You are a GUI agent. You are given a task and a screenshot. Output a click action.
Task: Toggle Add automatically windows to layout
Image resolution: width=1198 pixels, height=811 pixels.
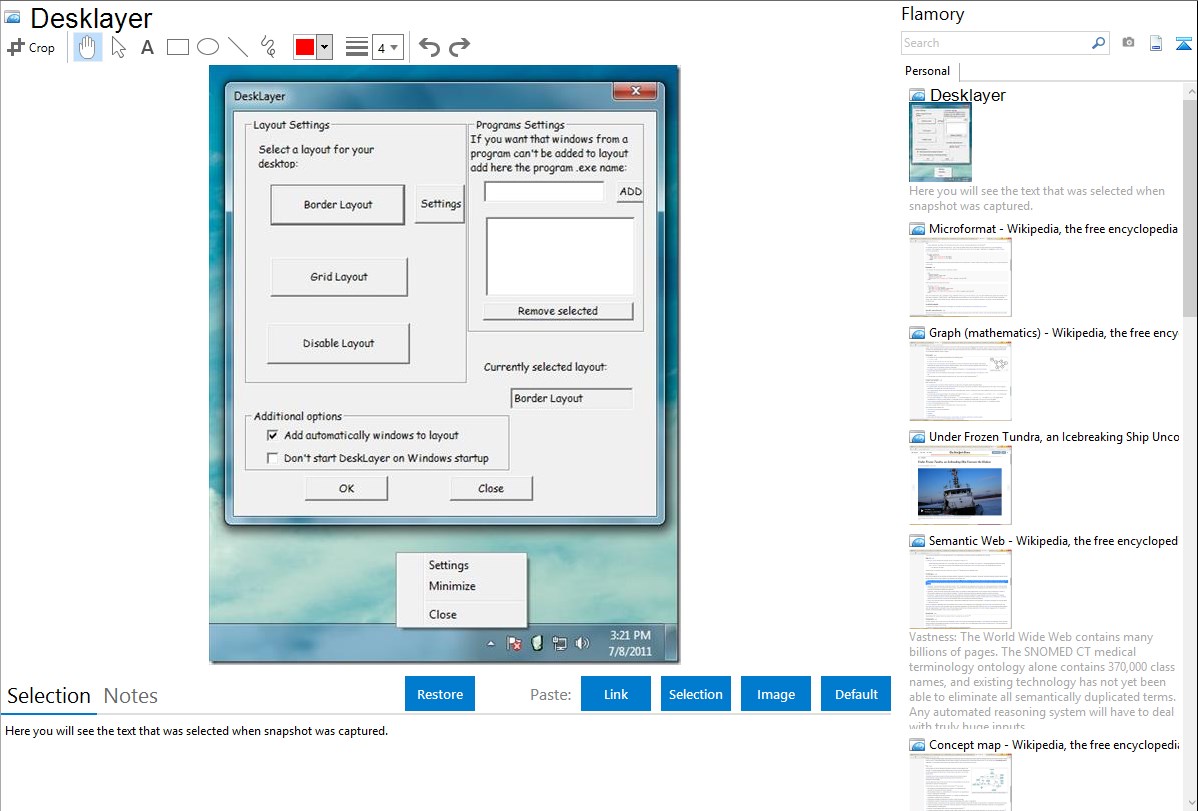point(272,435)
